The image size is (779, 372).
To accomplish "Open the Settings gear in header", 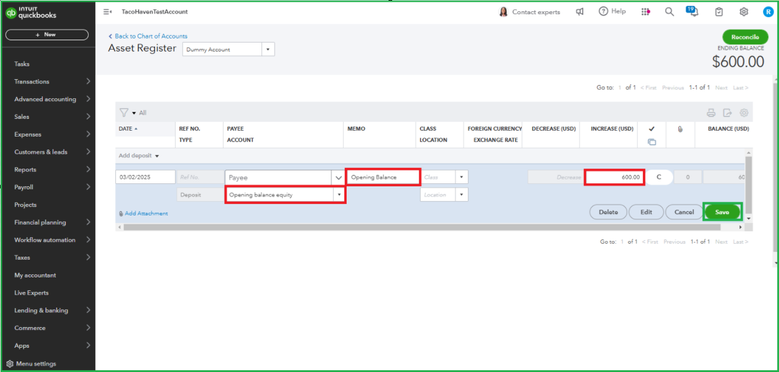I will (x=744, y=12).
